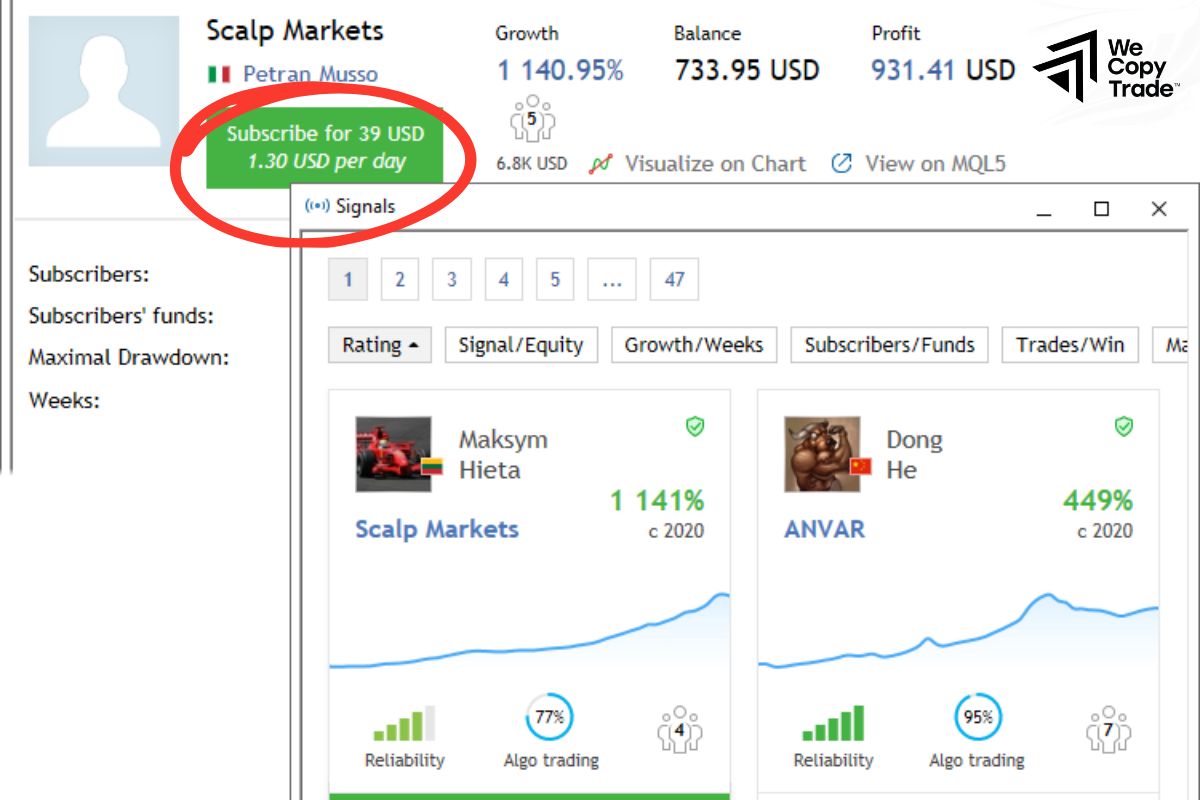
Task: Click the subscribers icon showing 7 on ANVAR card
Action: tap(1108, 729)
